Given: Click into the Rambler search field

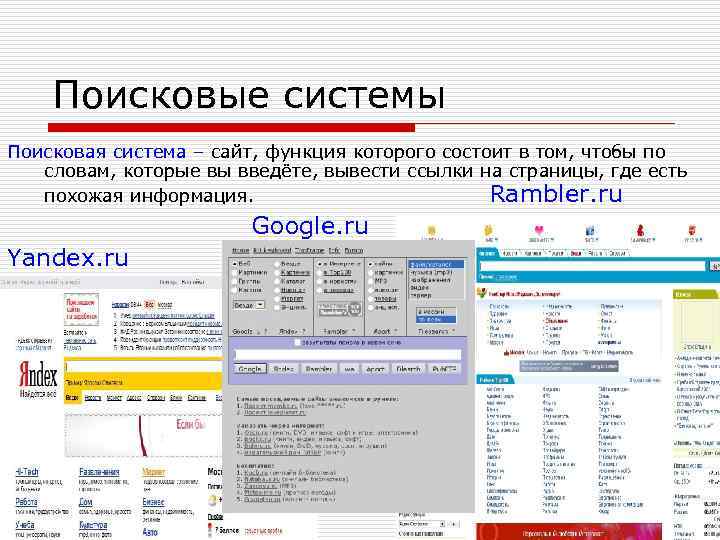Looking at the screenshot, I should (x=592, y=265).
